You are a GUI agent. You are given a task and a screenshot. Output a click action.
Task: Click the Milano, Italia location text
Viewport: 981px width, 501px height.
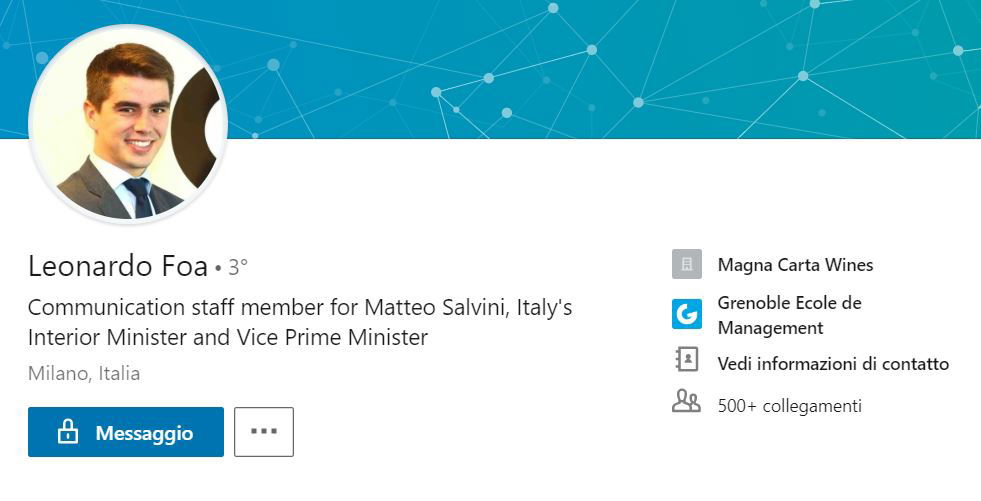pyautogui.click(x=84, y=373)
